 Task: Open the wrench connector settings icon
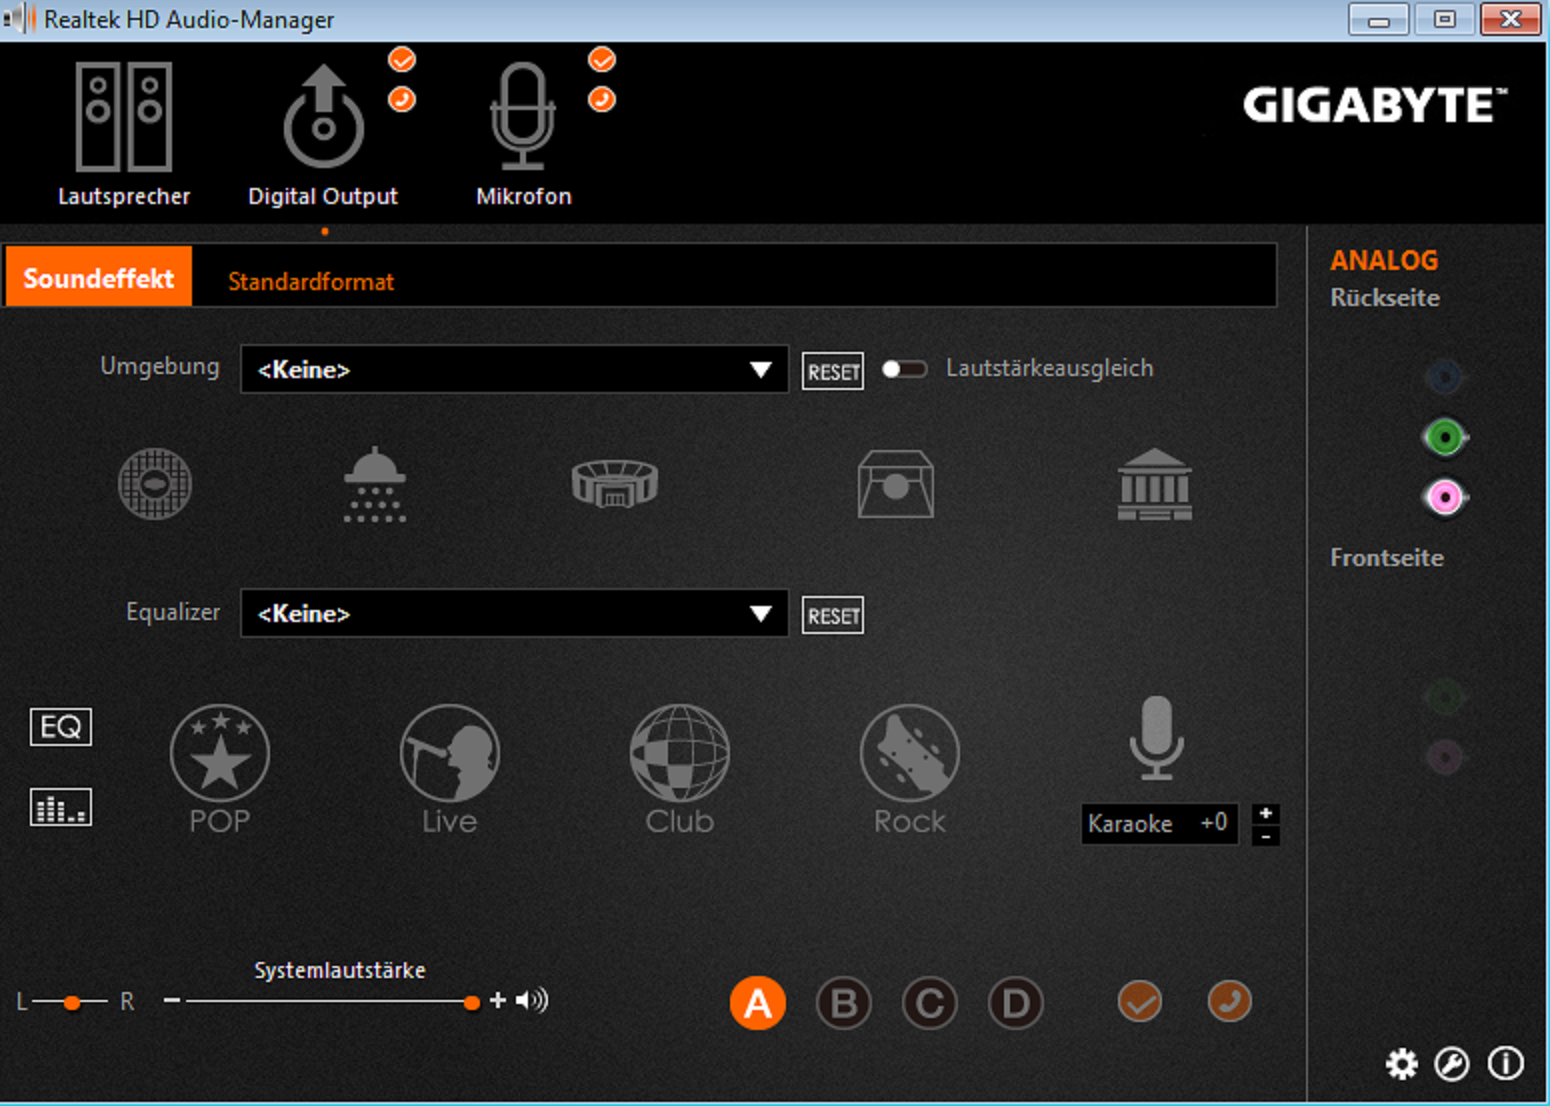click(x=1452, y=1064)
